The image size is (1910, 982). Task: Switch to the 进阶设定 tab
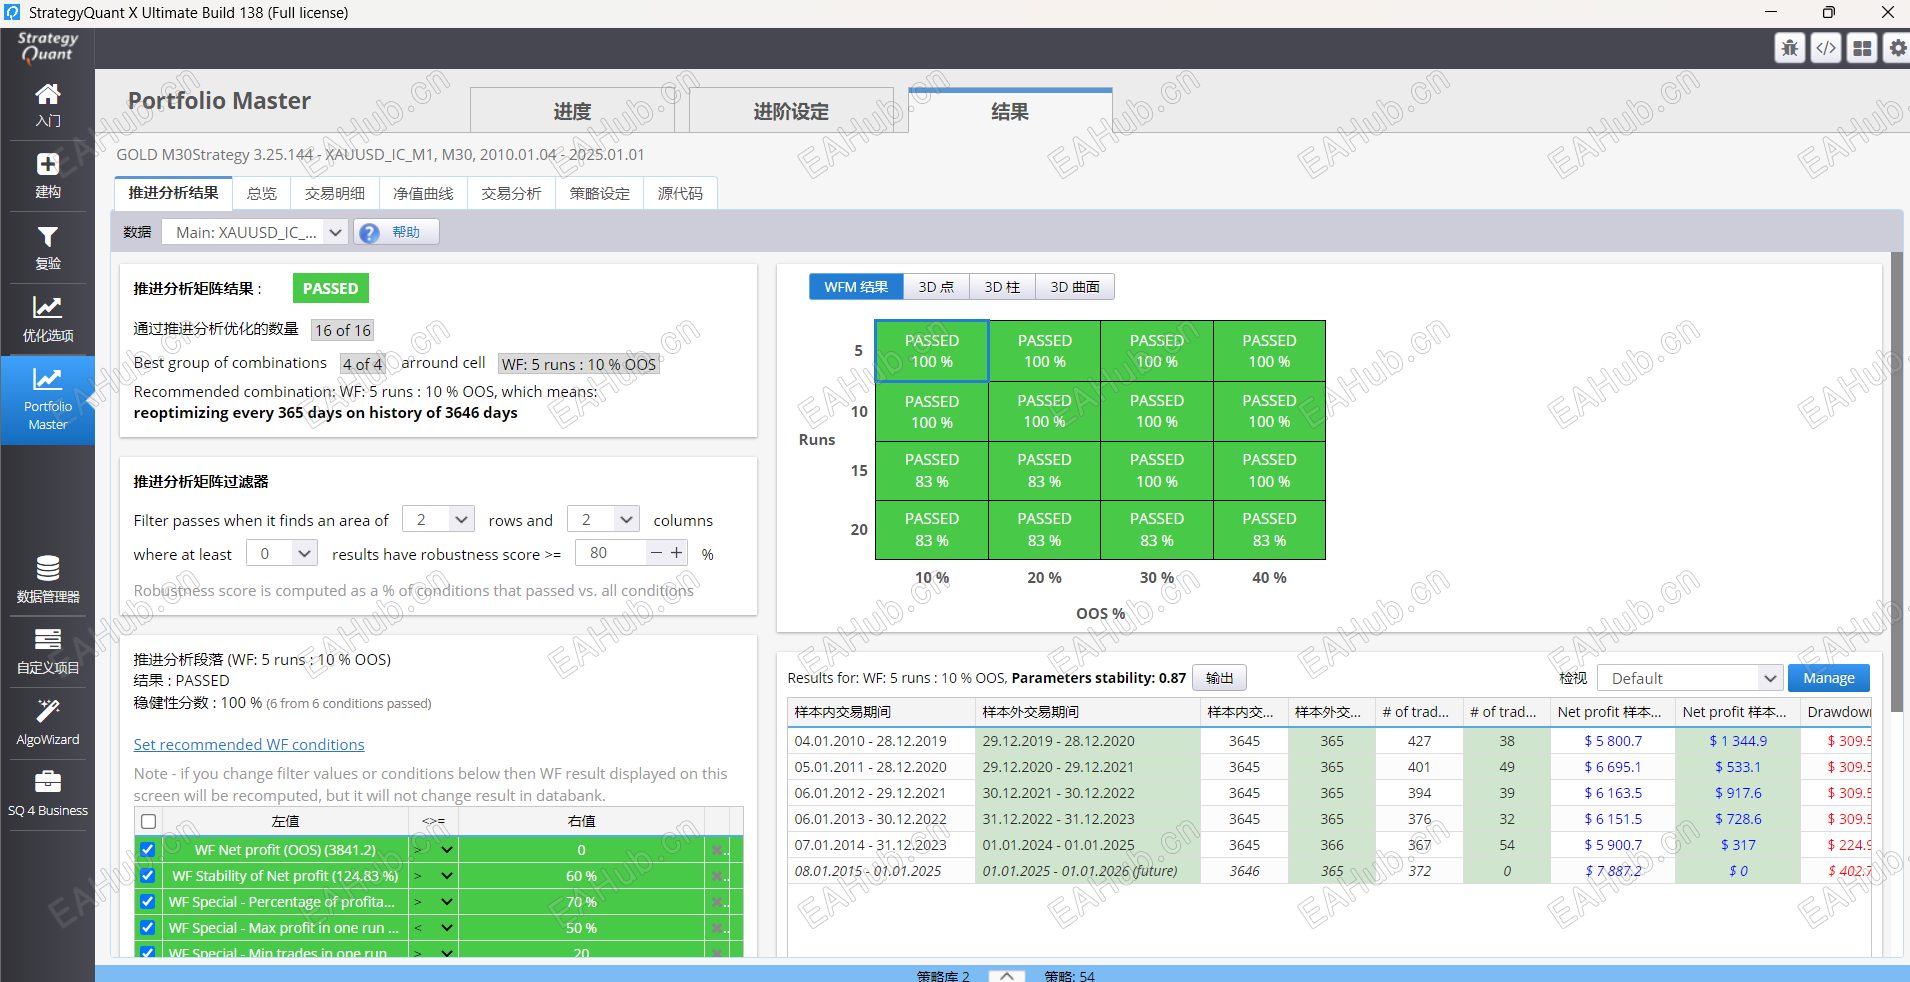pyautogui.click(x=791, y=111)
